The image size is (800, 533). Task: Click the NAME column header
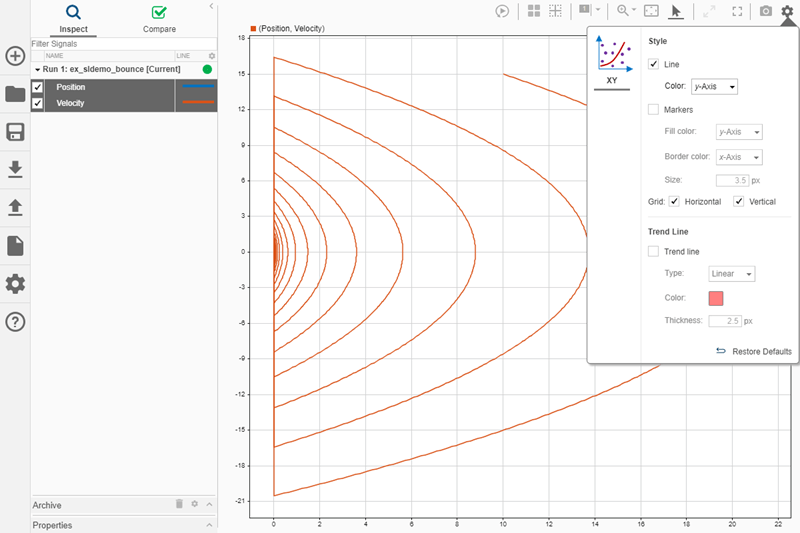point(55,56)
